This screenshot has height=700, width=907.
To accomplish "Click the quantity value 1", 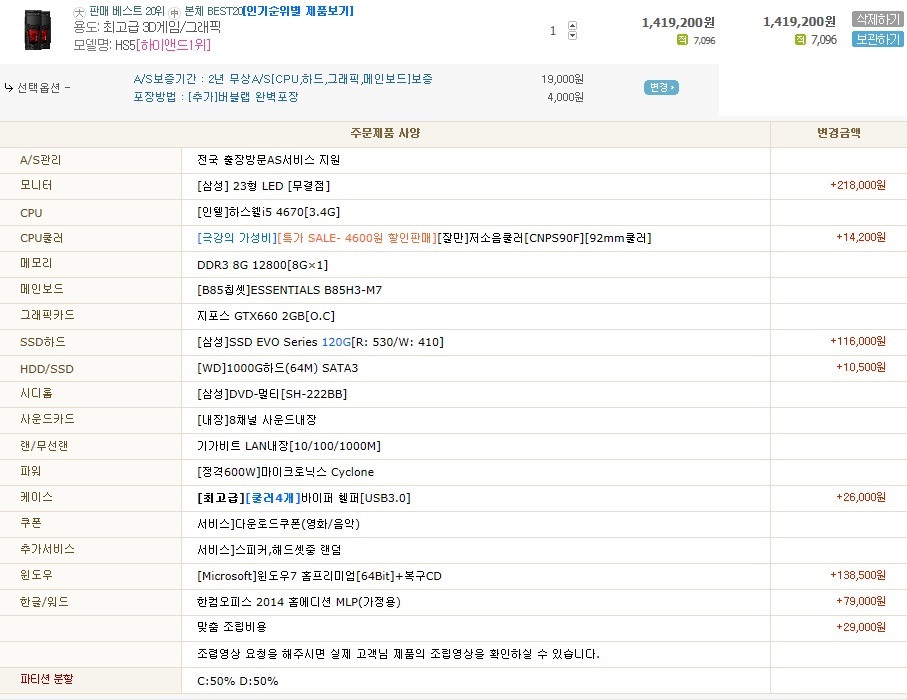I will pos(553,31).
